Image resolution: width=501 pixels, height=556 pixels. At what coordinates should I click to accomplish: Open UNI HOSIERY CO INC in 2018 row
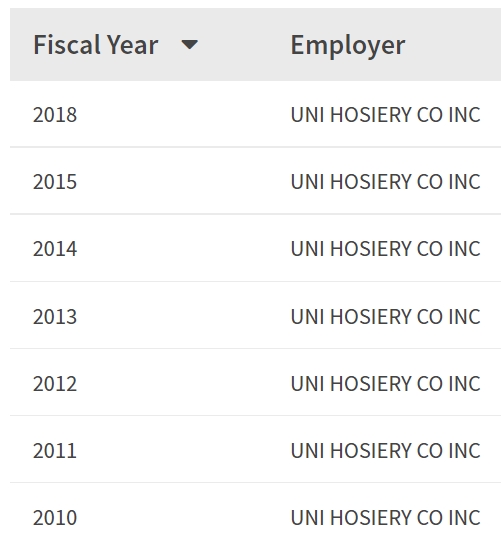[385, 115]
